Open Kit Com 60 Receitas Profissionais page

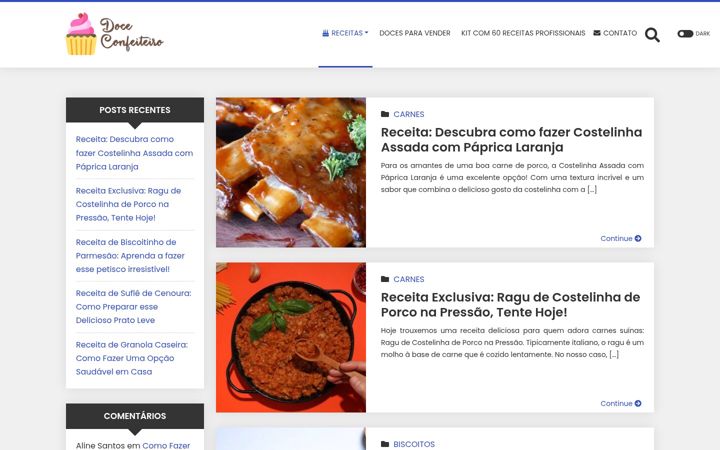(523, 33)
